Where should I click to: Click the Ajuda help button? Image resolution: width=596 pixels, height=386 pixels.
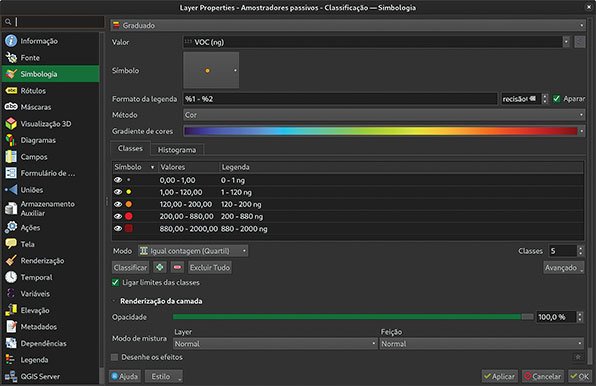(x=125, y=376)
